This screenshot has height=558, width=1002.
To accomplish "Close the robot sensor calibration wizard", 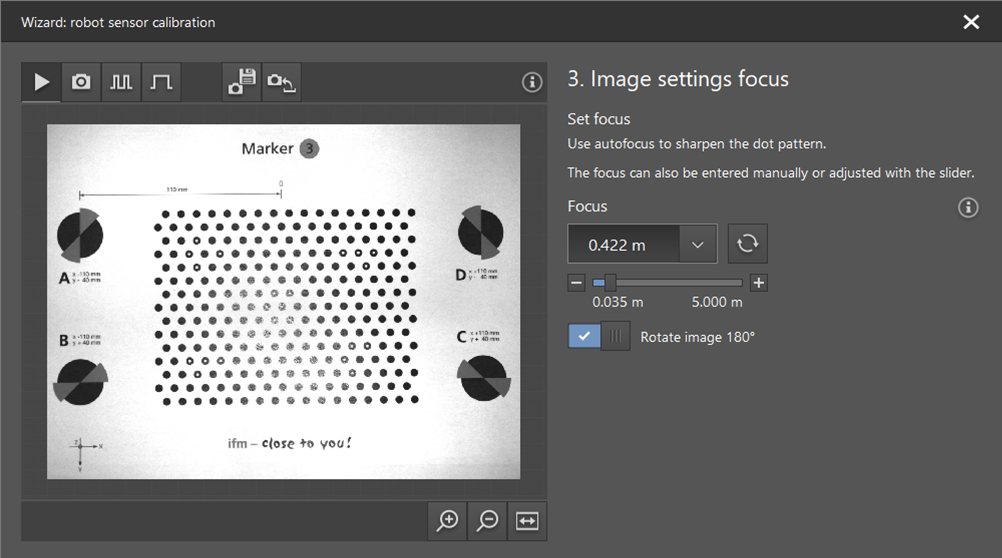I will [x=971, y=22].
